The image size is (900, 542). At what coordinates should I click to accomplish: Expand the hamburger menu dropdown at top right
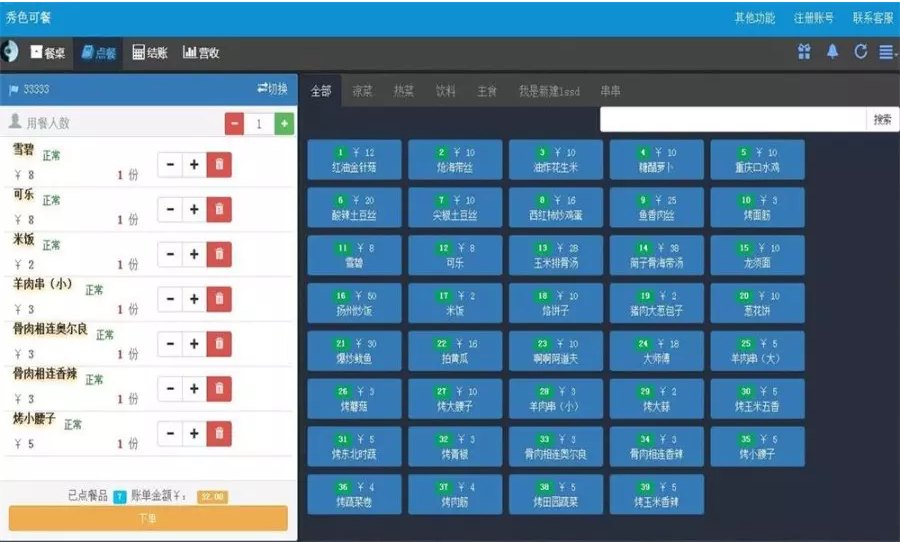pyautogui.click(x=886, y=52)
